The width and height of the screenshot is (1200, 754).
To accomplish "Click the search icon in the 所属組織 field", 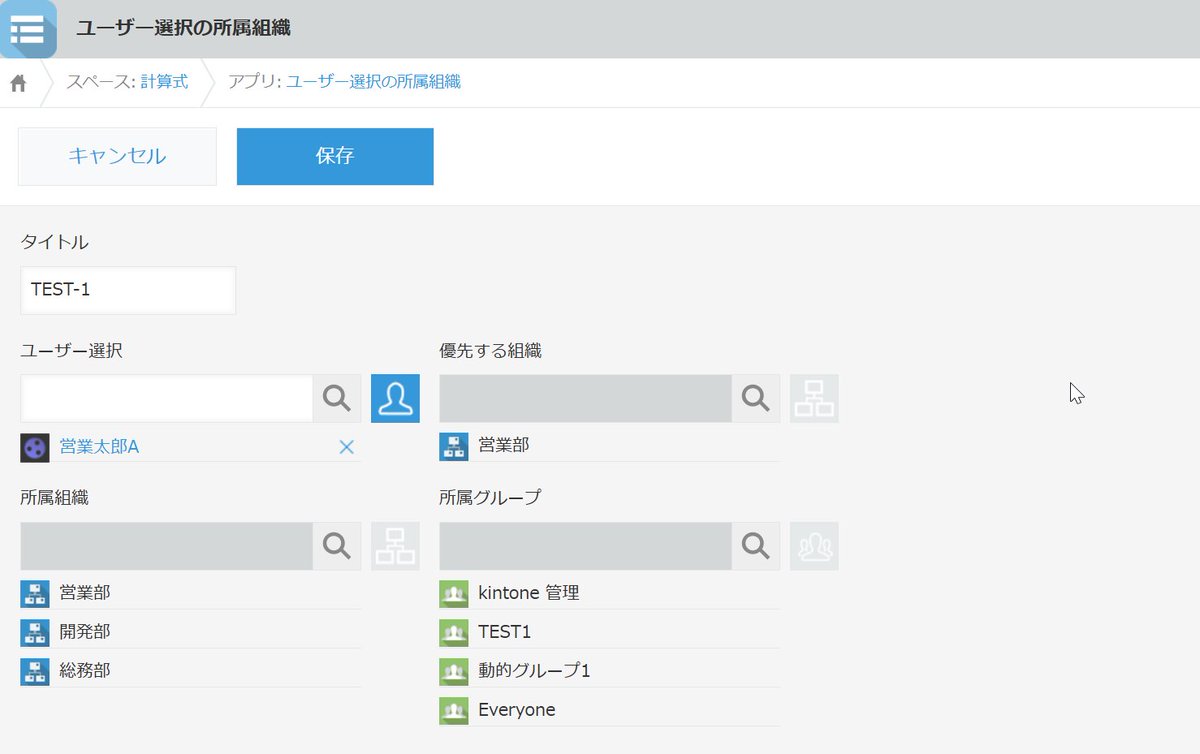I will [x=337, y=545].
